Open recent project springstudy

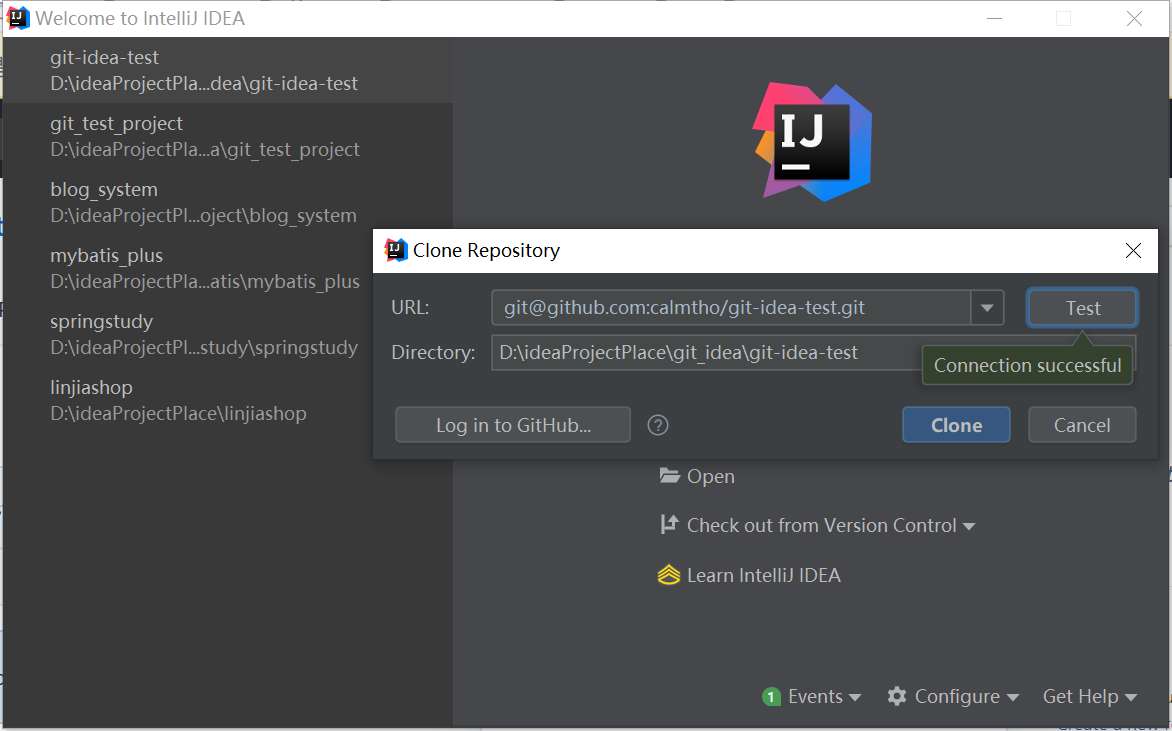pyautogui.click(x=188, y=334)
